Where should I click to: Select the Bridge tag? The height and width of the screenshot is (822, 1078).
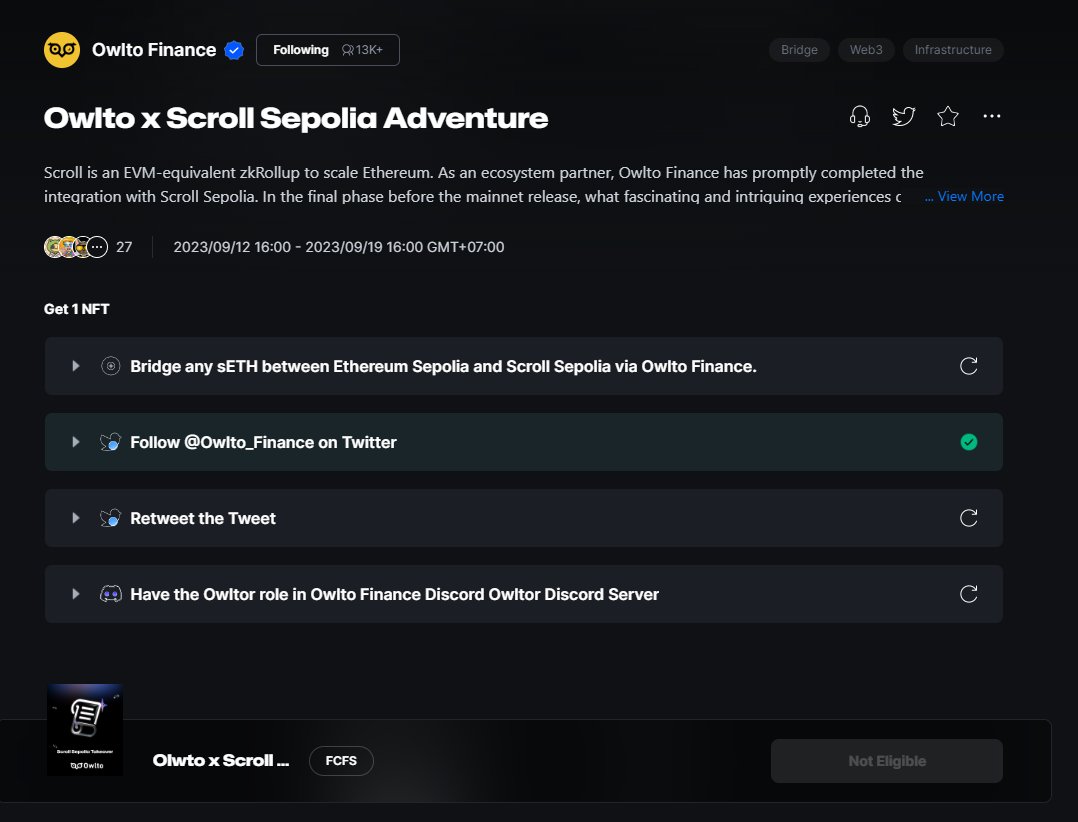(x=799, y=50)
